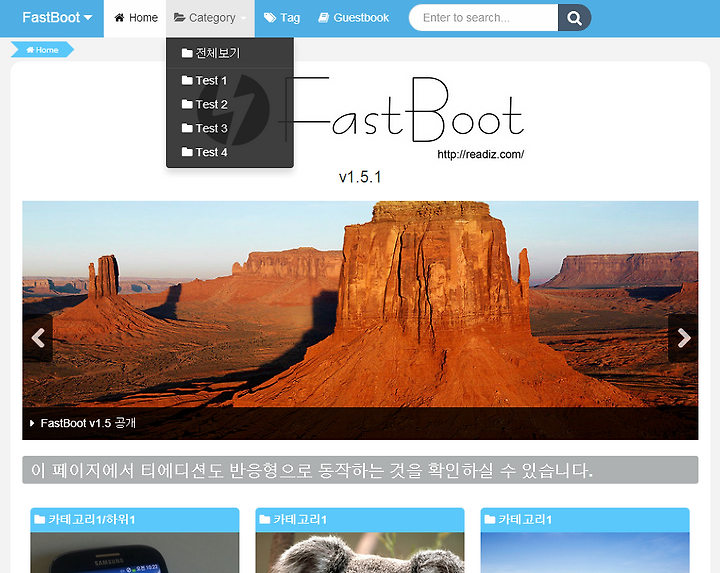Click the Samsung phone thumbnail
This screenshot has width=720, height=573.
135,553
